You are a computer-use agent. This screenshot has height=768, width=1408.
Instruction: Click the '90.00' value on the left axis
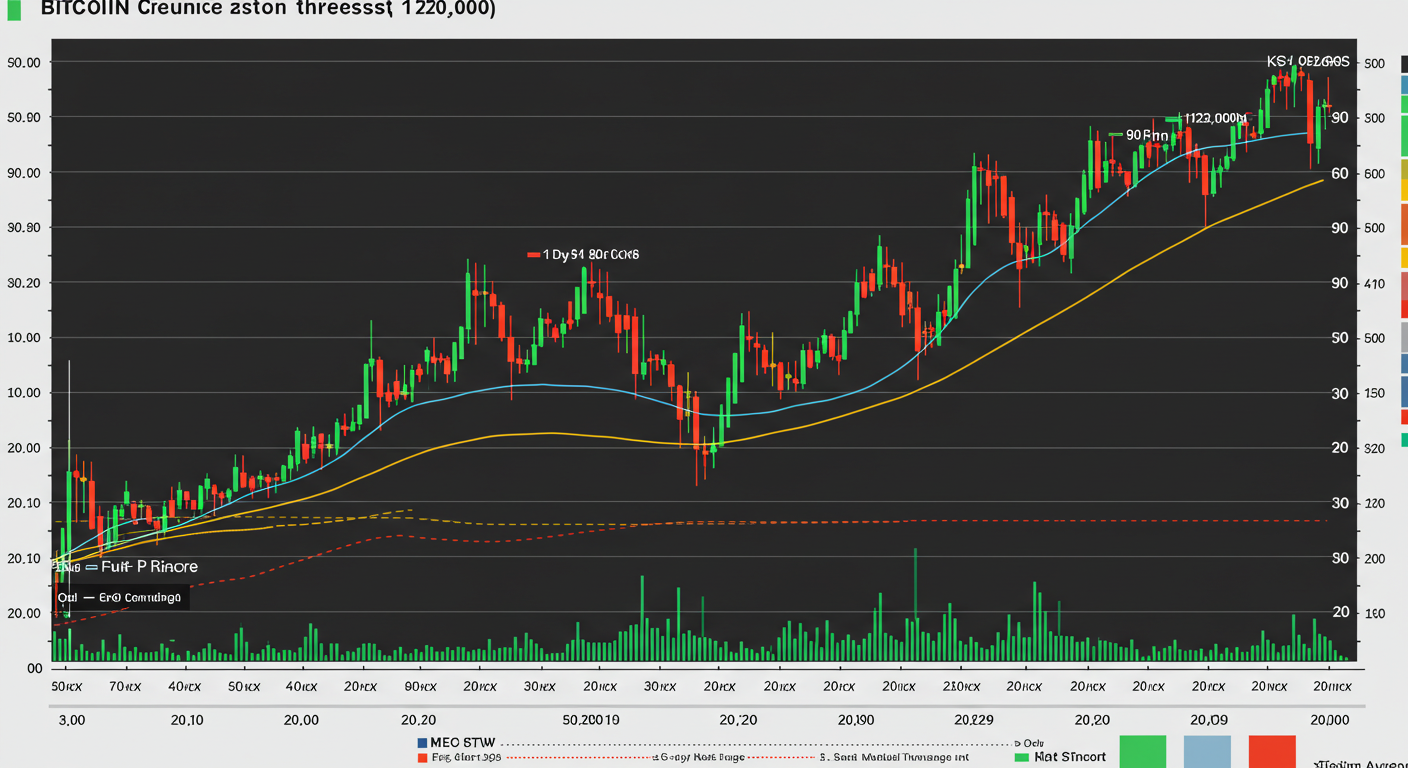22,173
